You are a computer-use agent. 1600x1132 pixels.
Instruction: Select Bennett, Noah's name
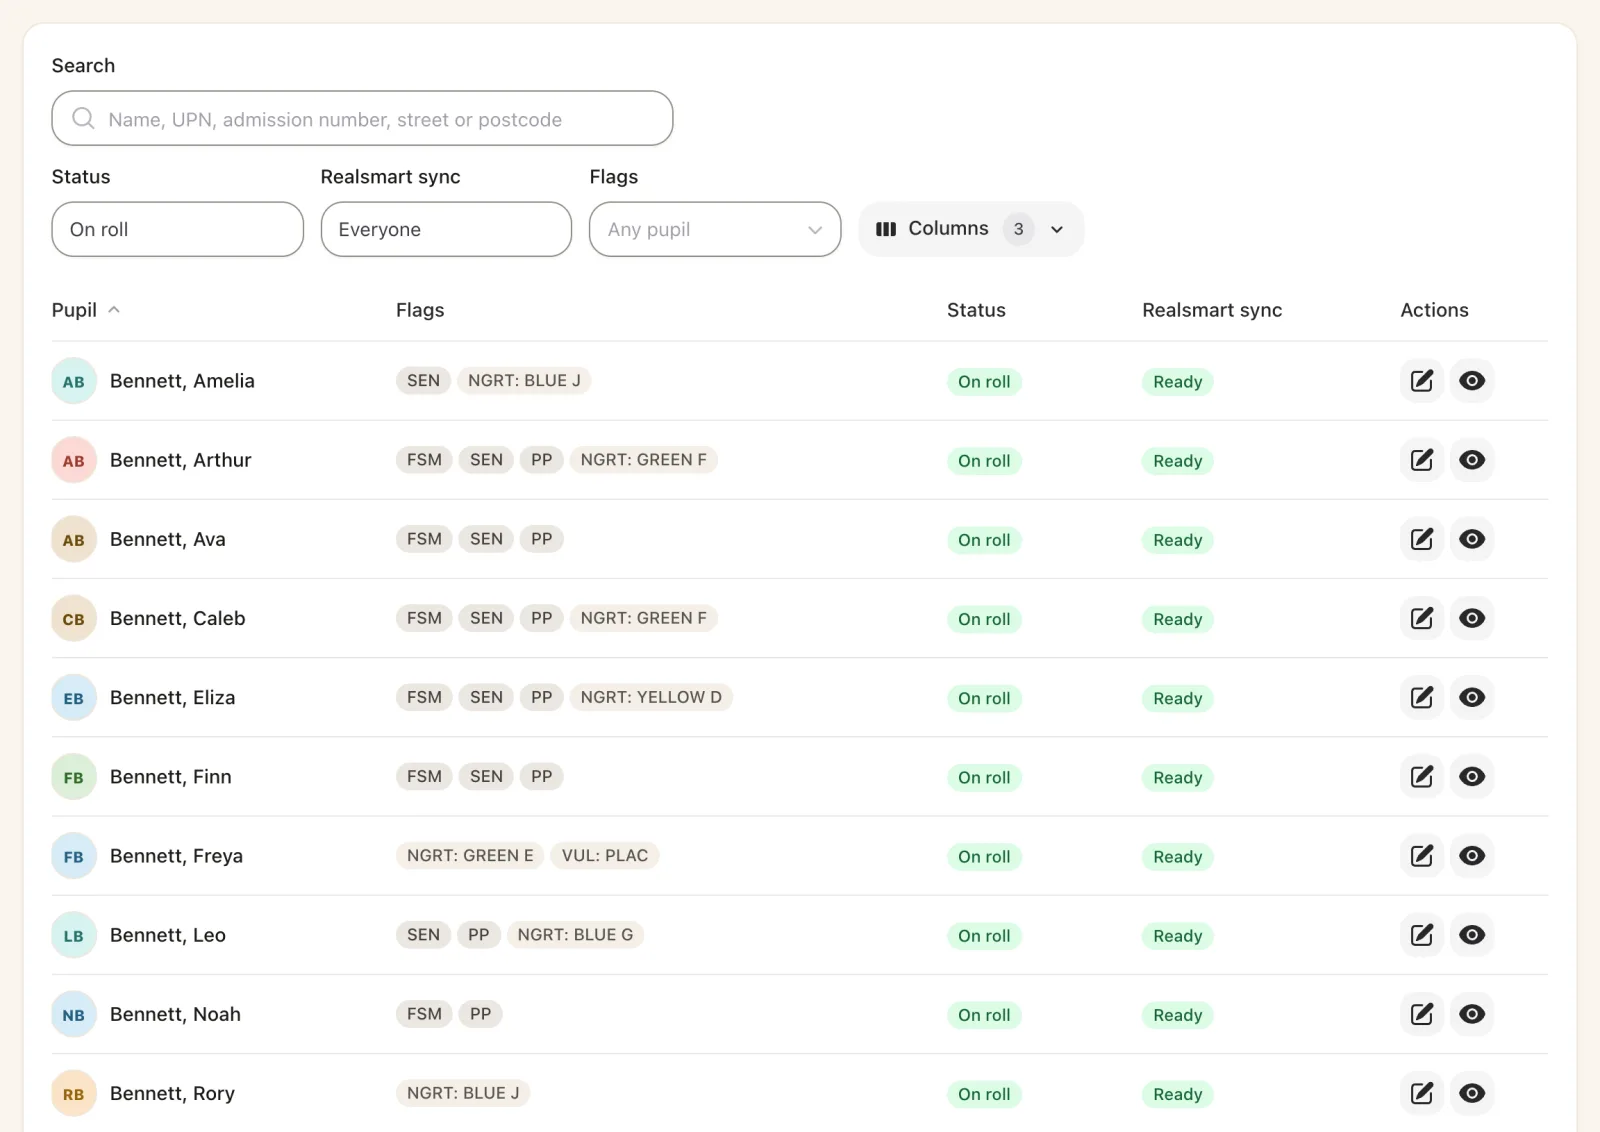(x=175, y=1014)
